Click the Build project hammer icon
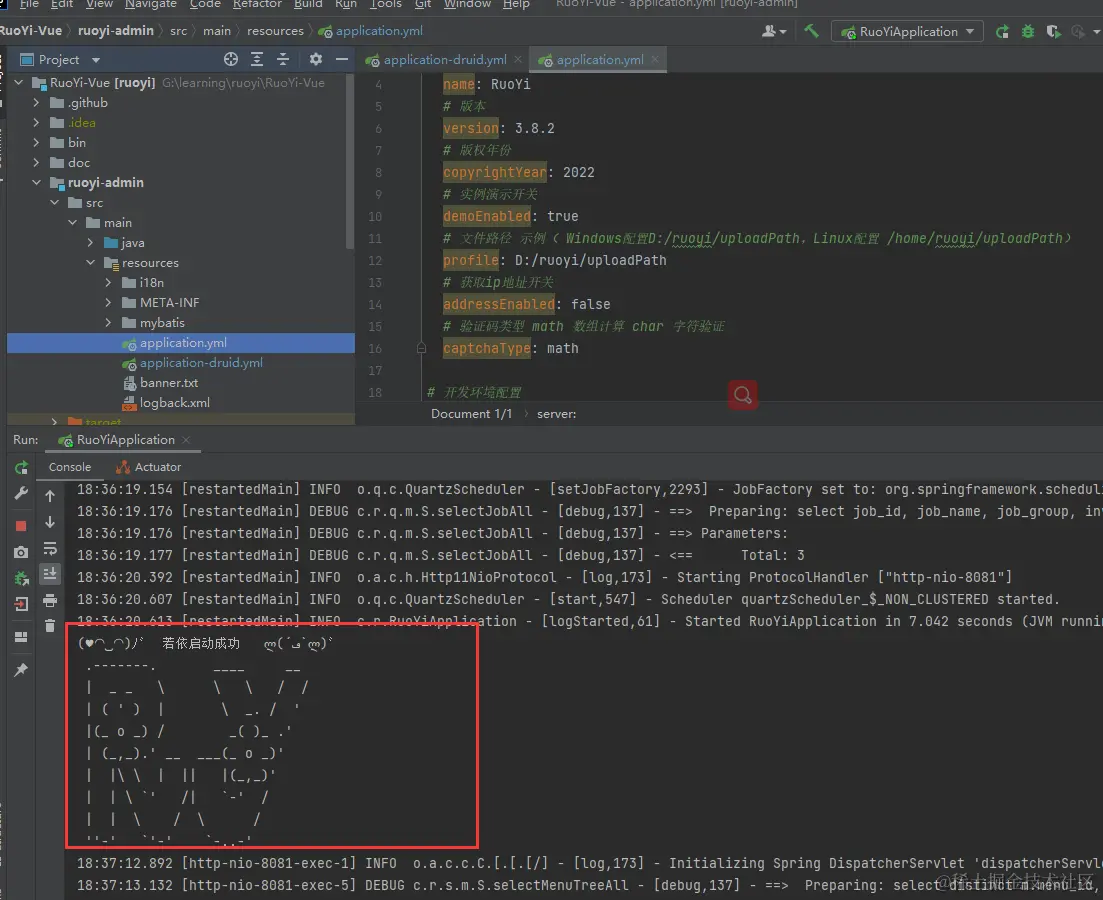Viewport: 1103px width, 900px height. 811,31
